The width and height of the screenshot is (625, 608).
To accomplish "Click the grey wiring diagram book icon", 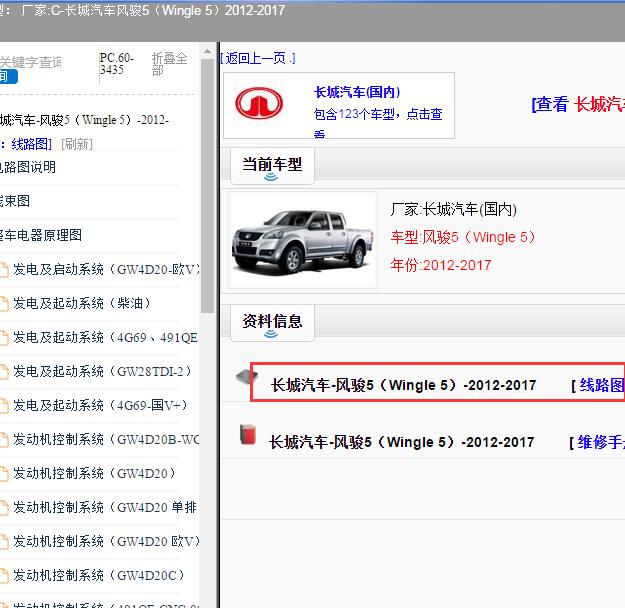I will click(x=247, y=376).
